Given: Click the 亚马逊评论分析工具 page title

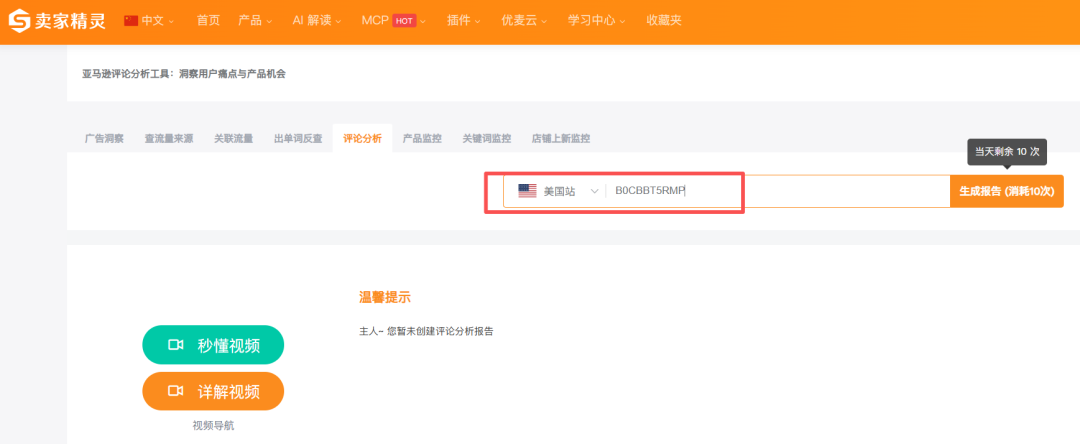Looking at the screenshot, I should pyautogui.click(x=184, y=74).
